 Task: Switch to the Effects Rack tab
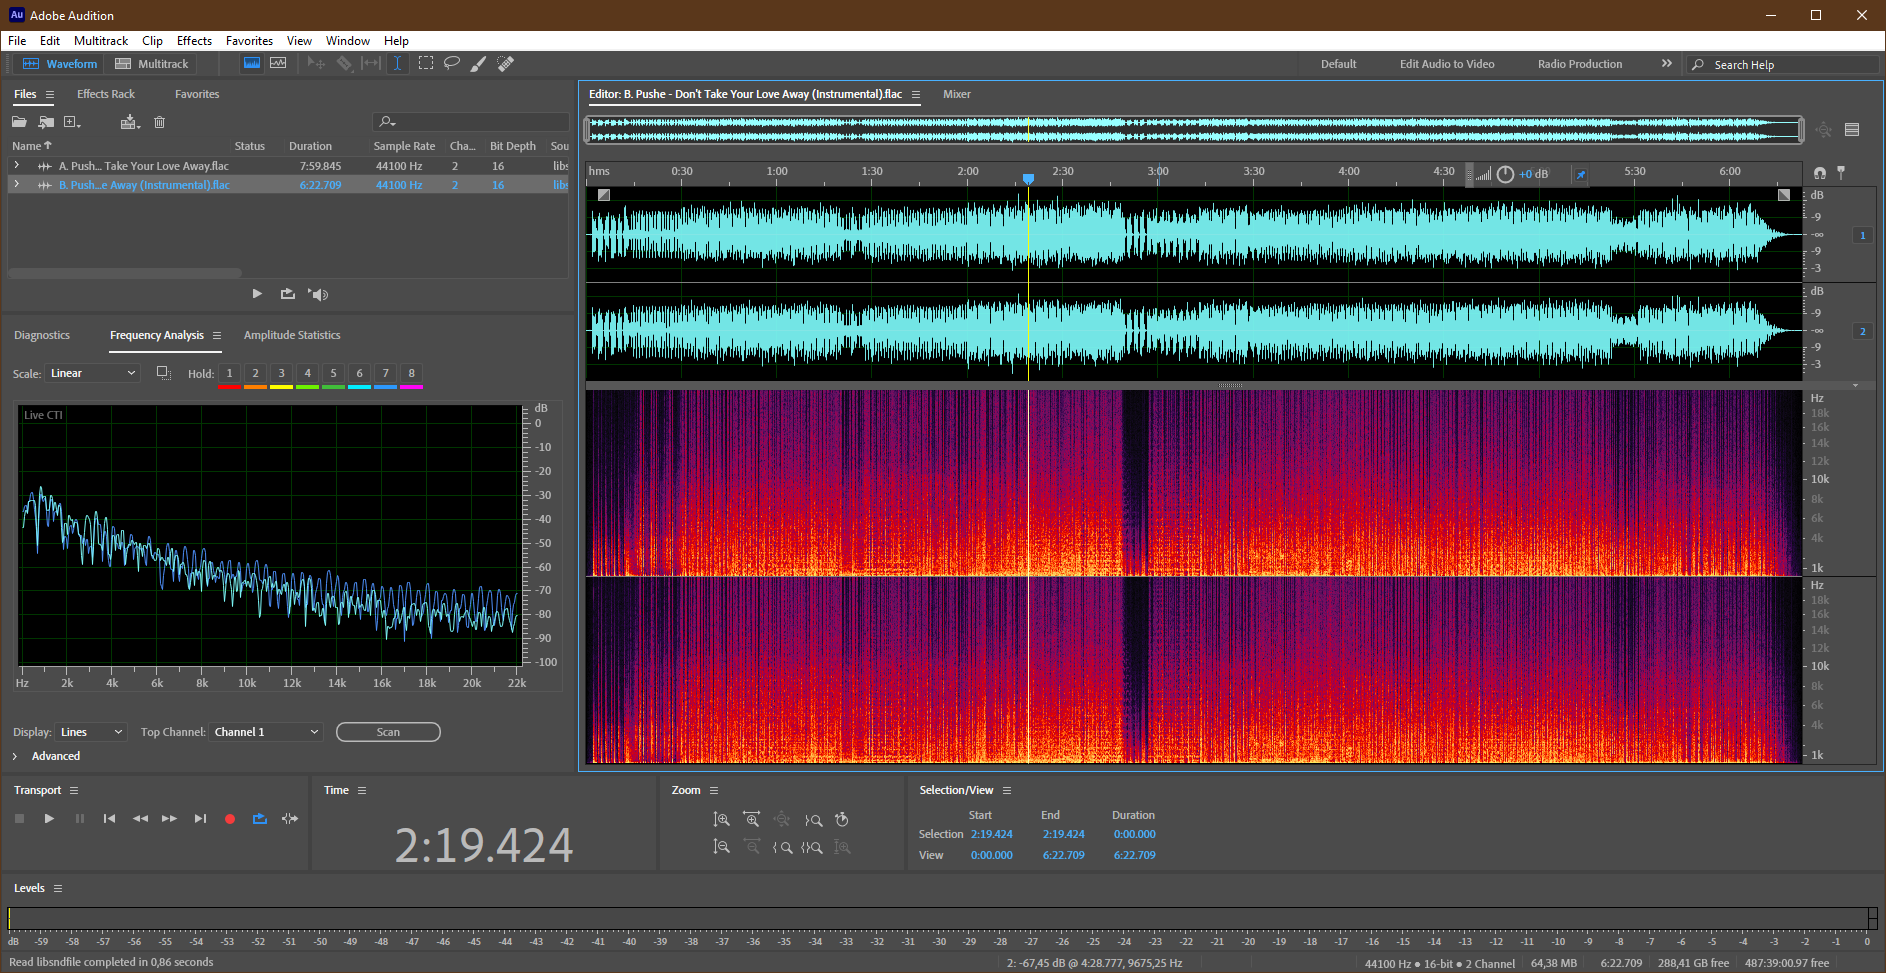coord(106,94)
